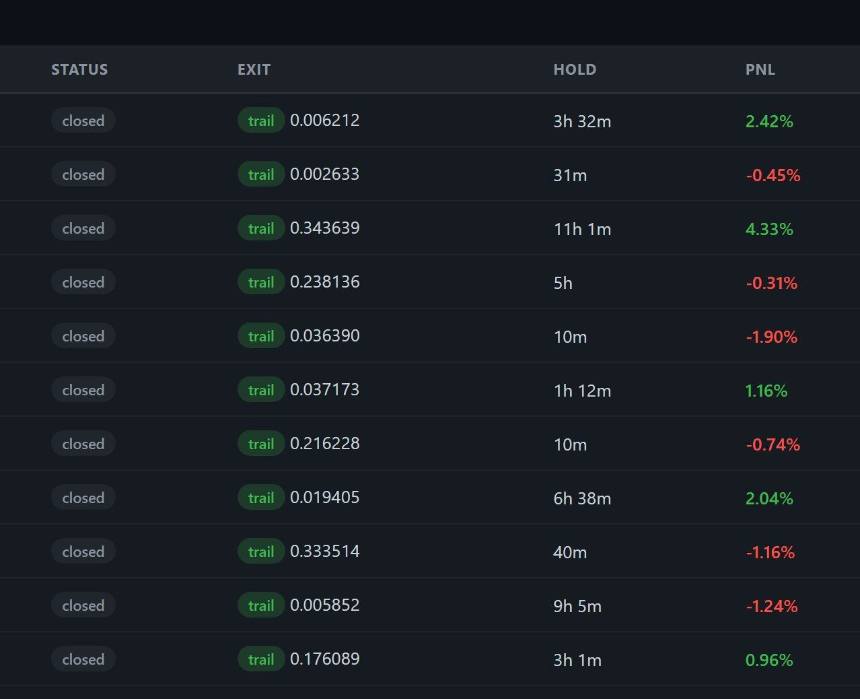The height and width of the screenshot is (699, 860).
Task: Select the -1.90% PNL value
Action: (771, 337)
